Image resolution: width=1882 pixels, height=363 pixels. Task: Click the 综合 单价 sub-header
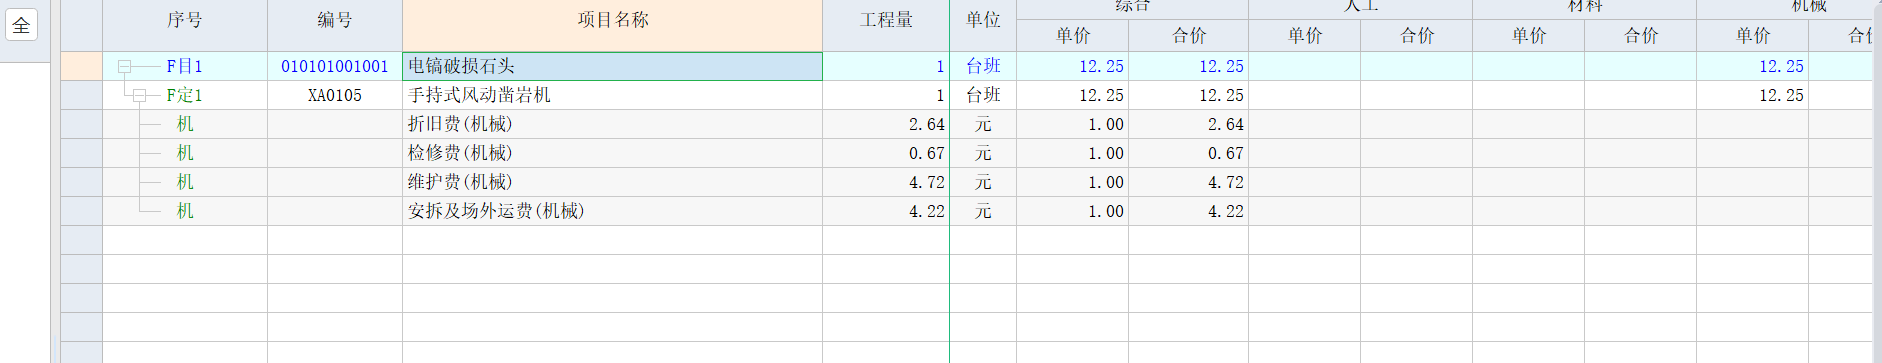pos(1072,36)
